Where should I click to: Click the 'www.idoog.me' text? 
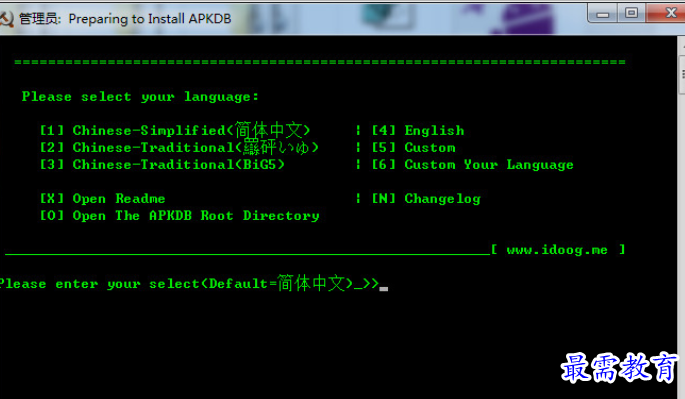(557, 250)
